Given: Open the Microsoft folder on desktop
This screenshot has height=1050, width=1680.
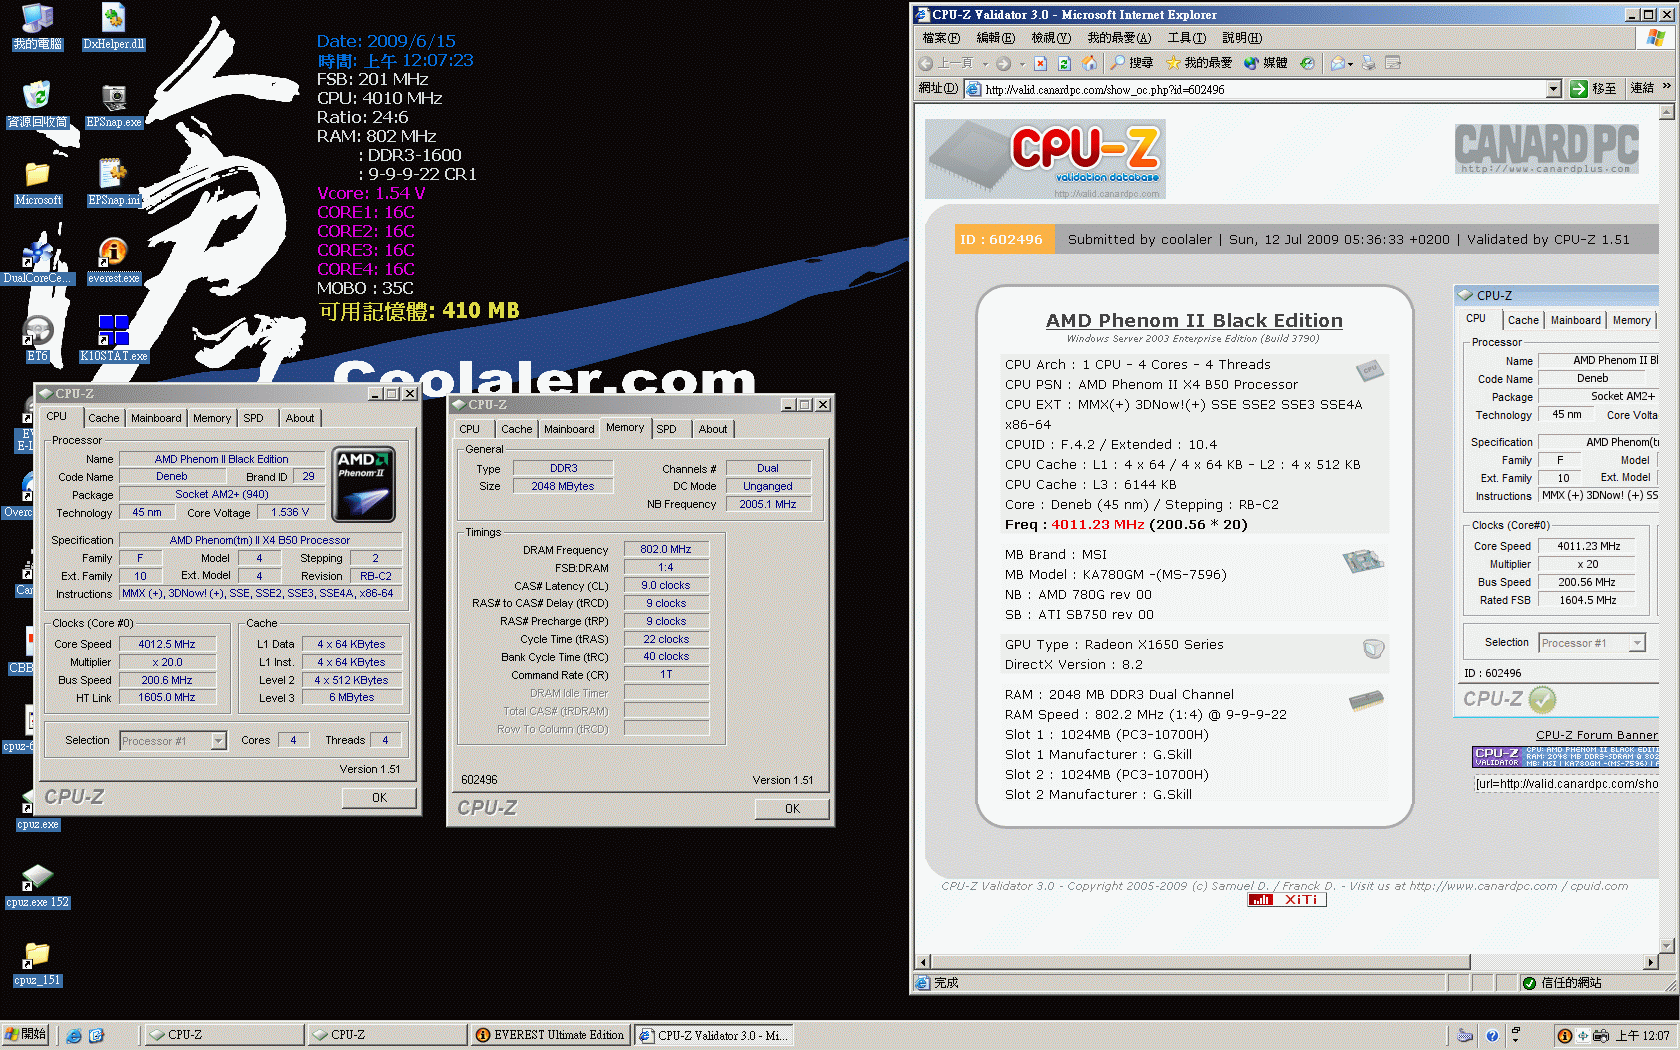Looking at the screenshot, I should point(38,182).
